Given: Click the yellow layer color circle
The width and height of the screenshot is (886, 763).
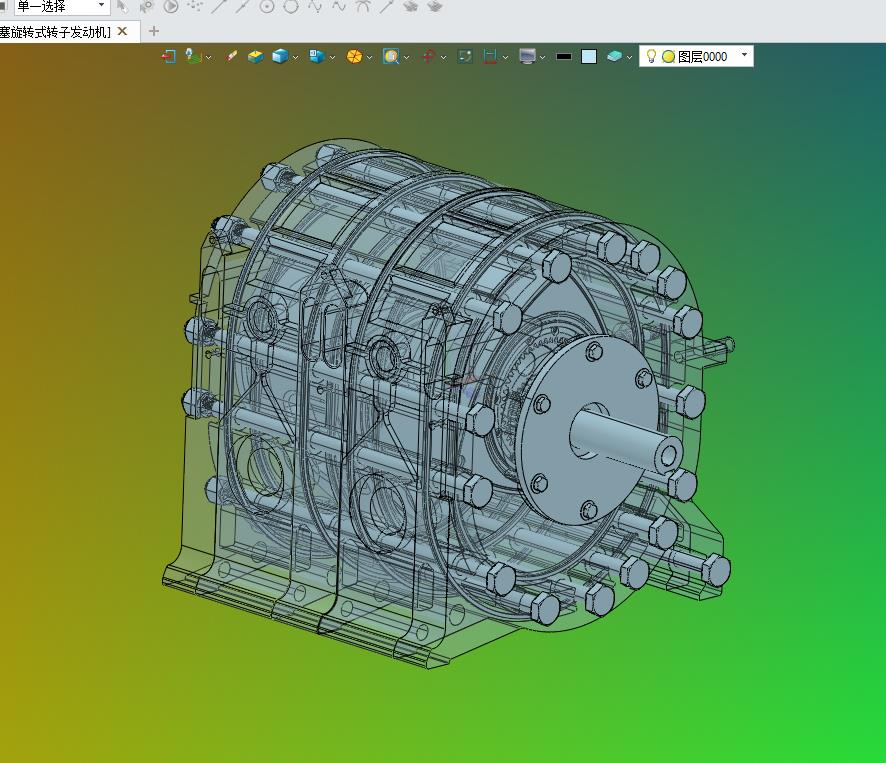Looking at the screenshot, I should click(x=668, y=57).
